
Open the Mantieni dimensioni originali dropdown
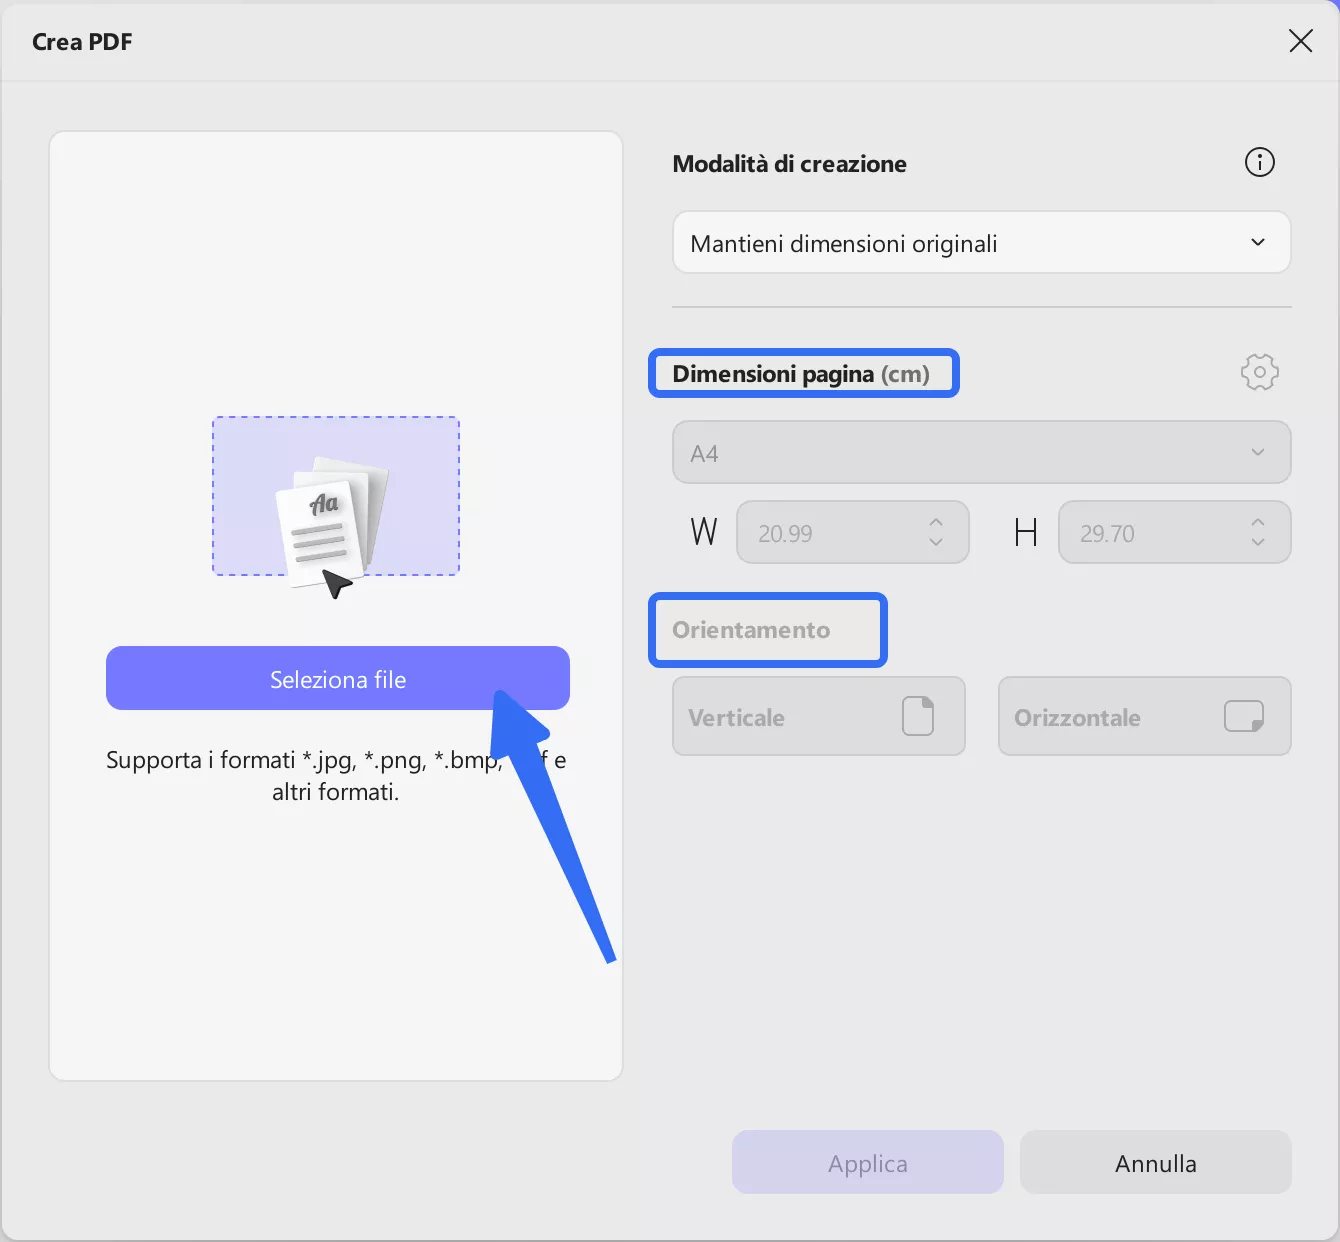pos(982,243)
